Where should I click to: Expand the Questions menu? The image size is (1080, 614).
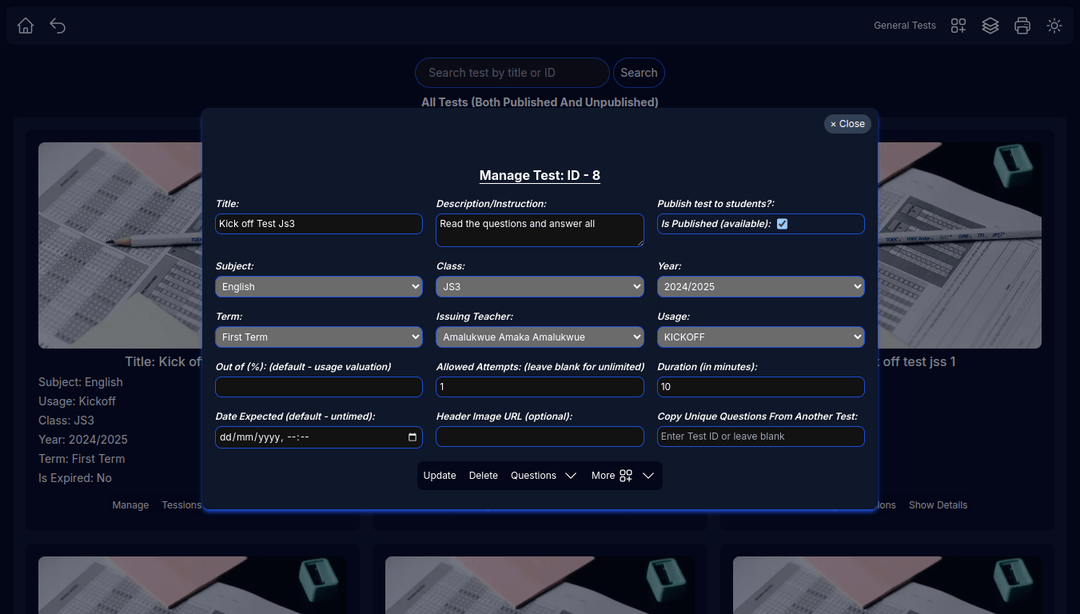click(x=543, y=476)
